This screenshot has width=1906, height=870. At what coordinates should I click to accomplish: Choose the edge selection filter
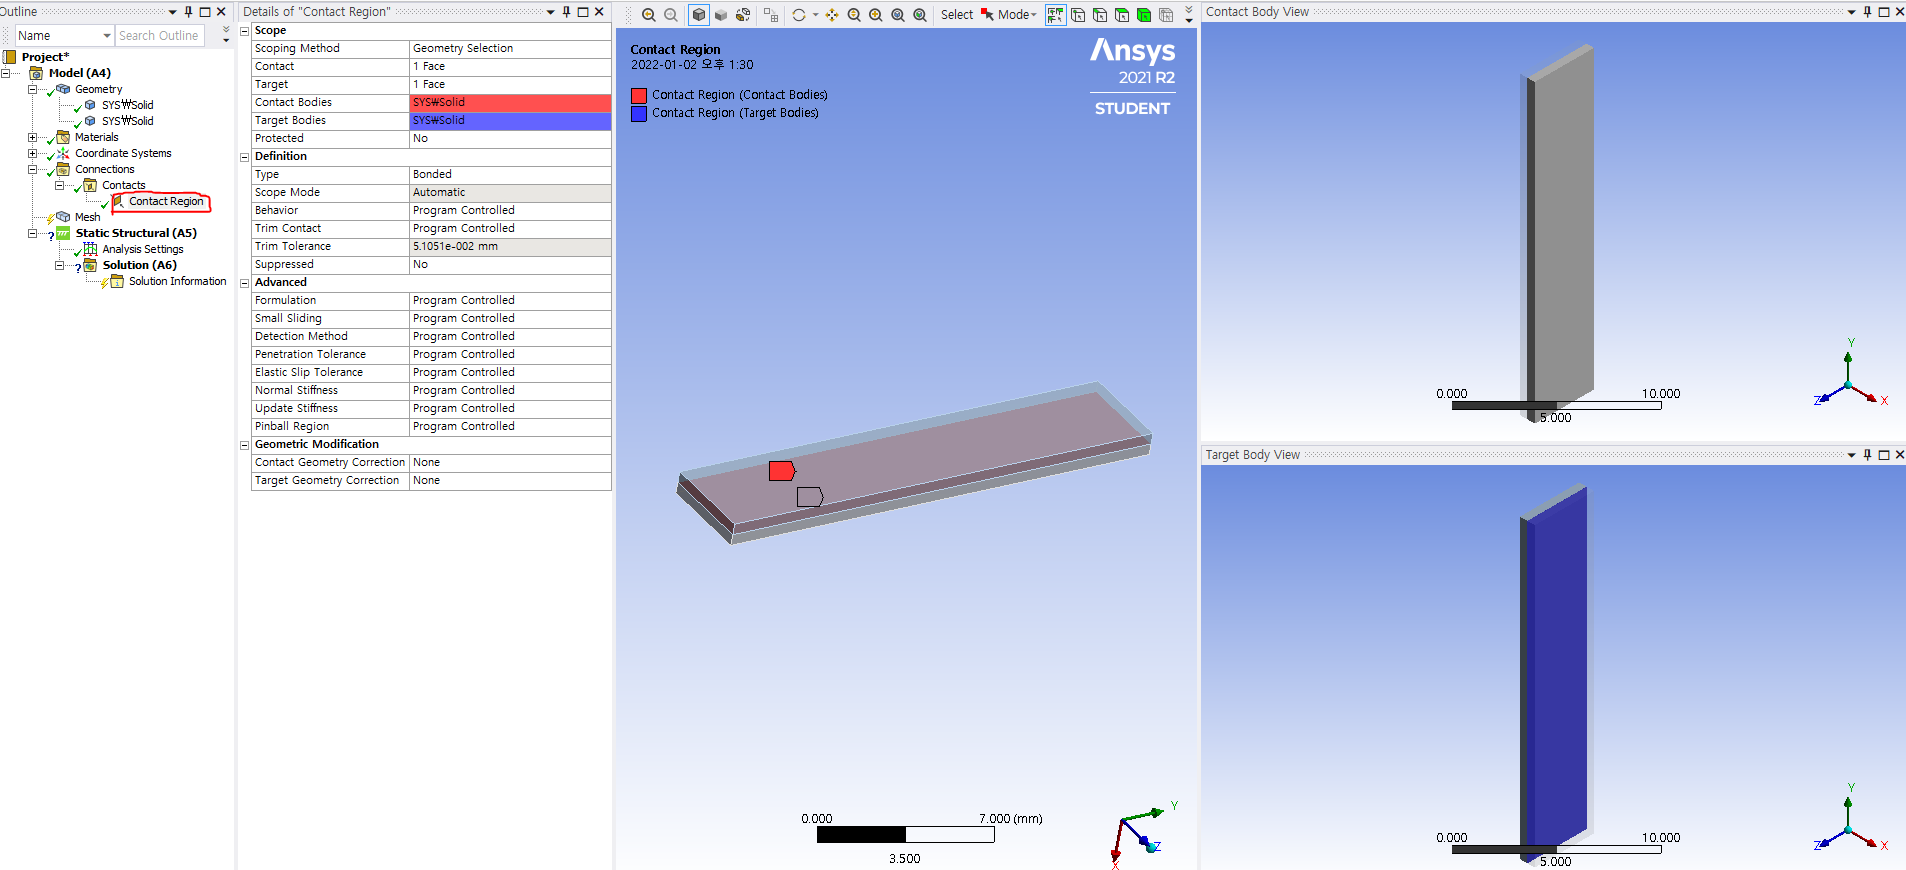tap(1100, 14)
